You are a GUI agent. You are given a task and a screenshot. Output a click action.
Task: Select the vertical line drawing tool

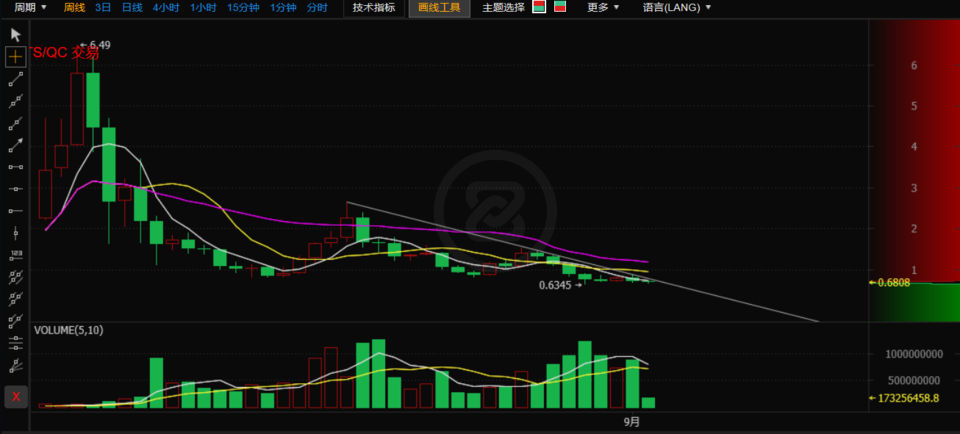[x=16, y=232]
